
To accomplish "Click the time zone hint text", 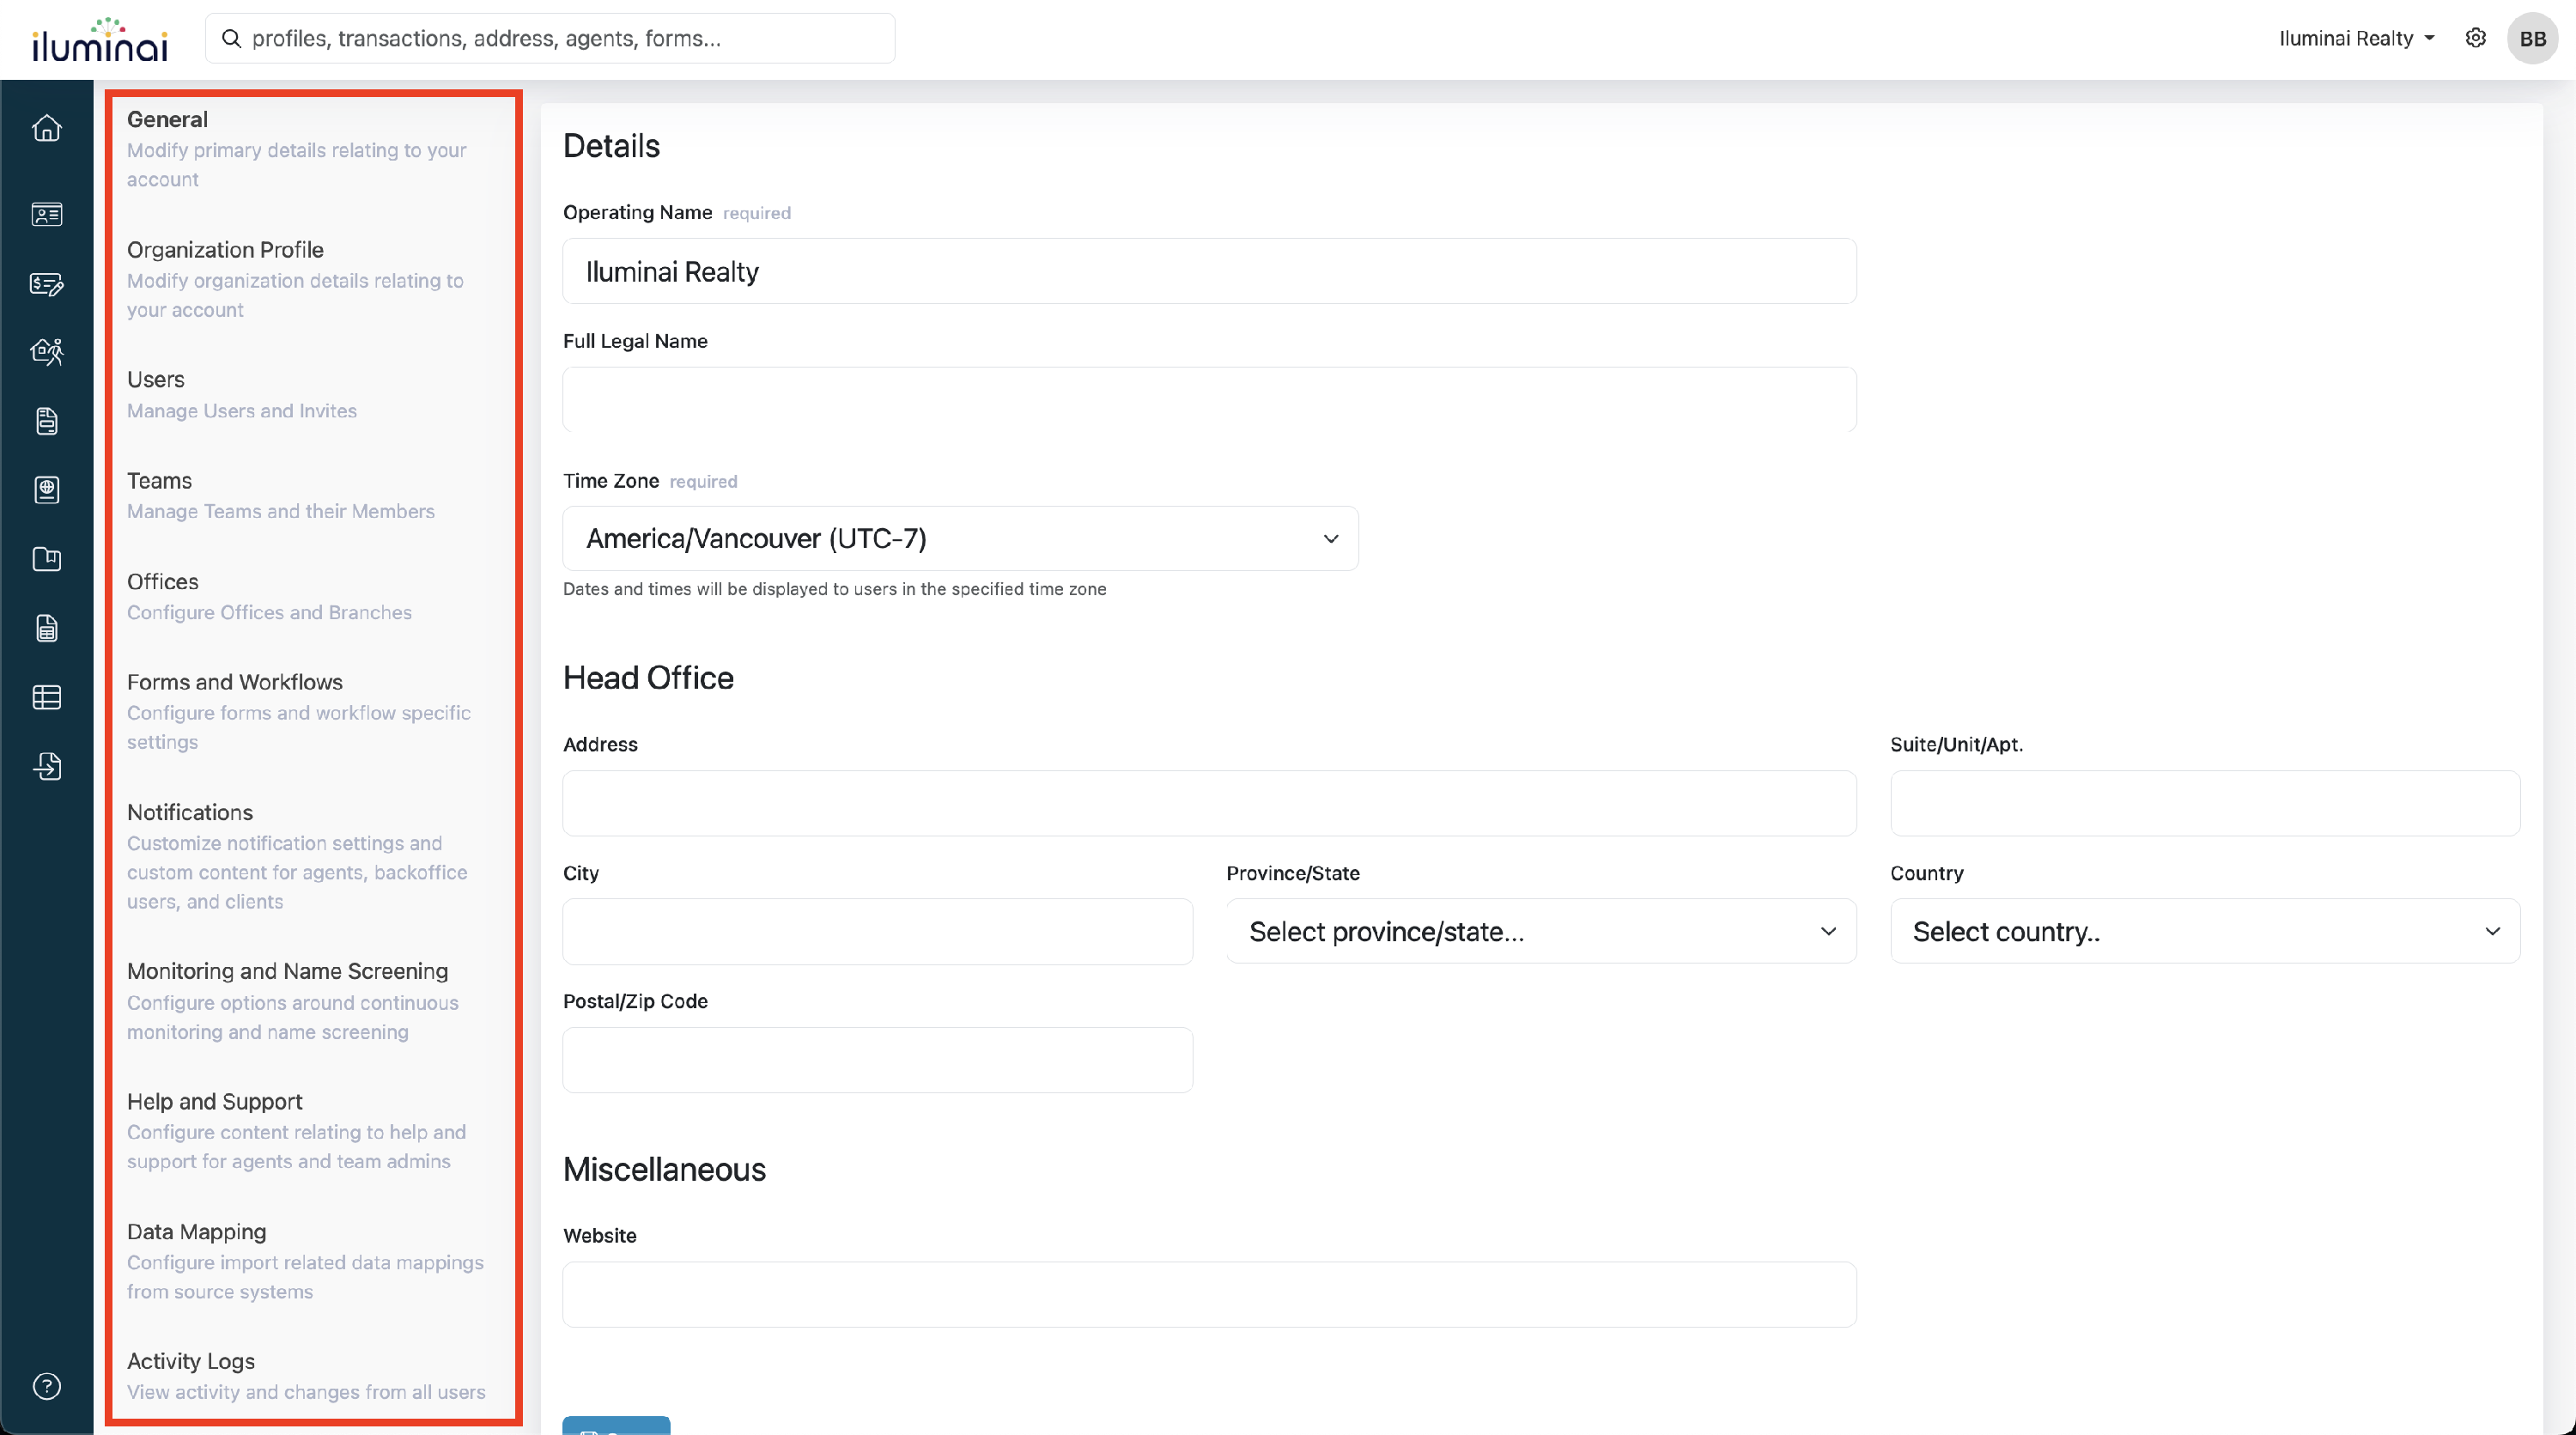I will click(x=834, y=589).
